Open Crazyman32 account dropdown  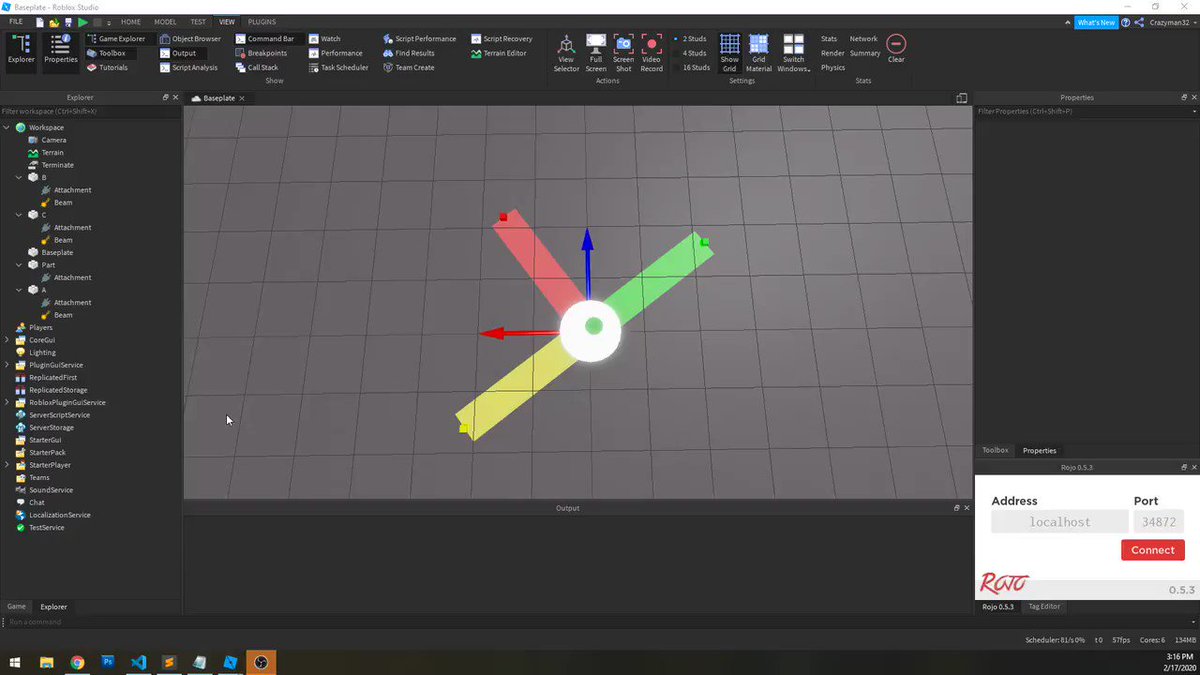[1170, 22]
